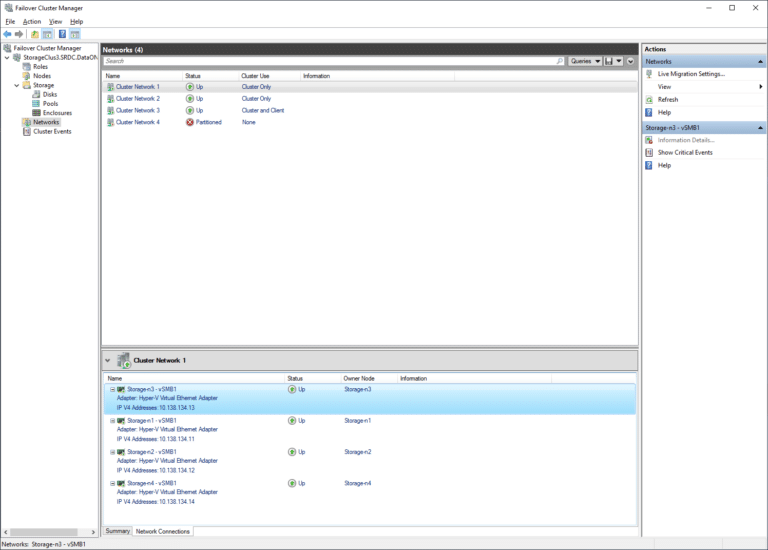
Task: Click the Refresh action icon
Action: (x=649, y=100)
